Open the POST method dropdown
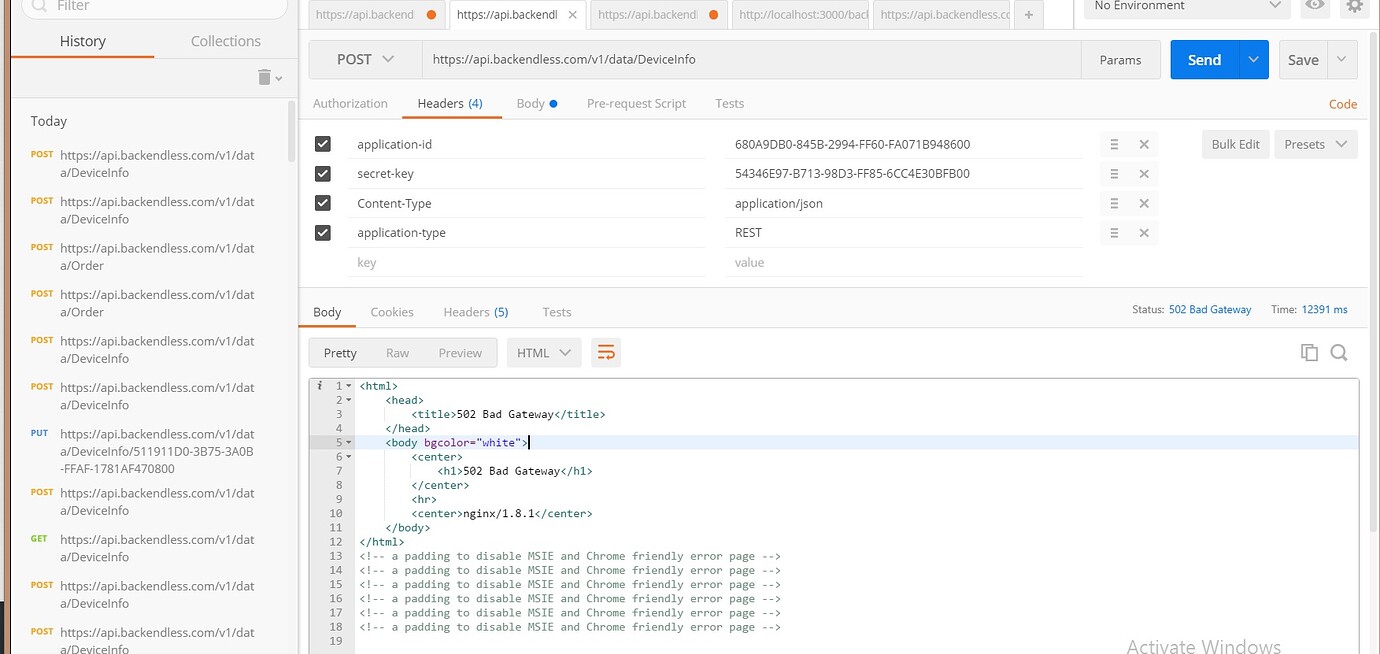The height and width of the screenshot is (654, 1380). pos(363,59)
